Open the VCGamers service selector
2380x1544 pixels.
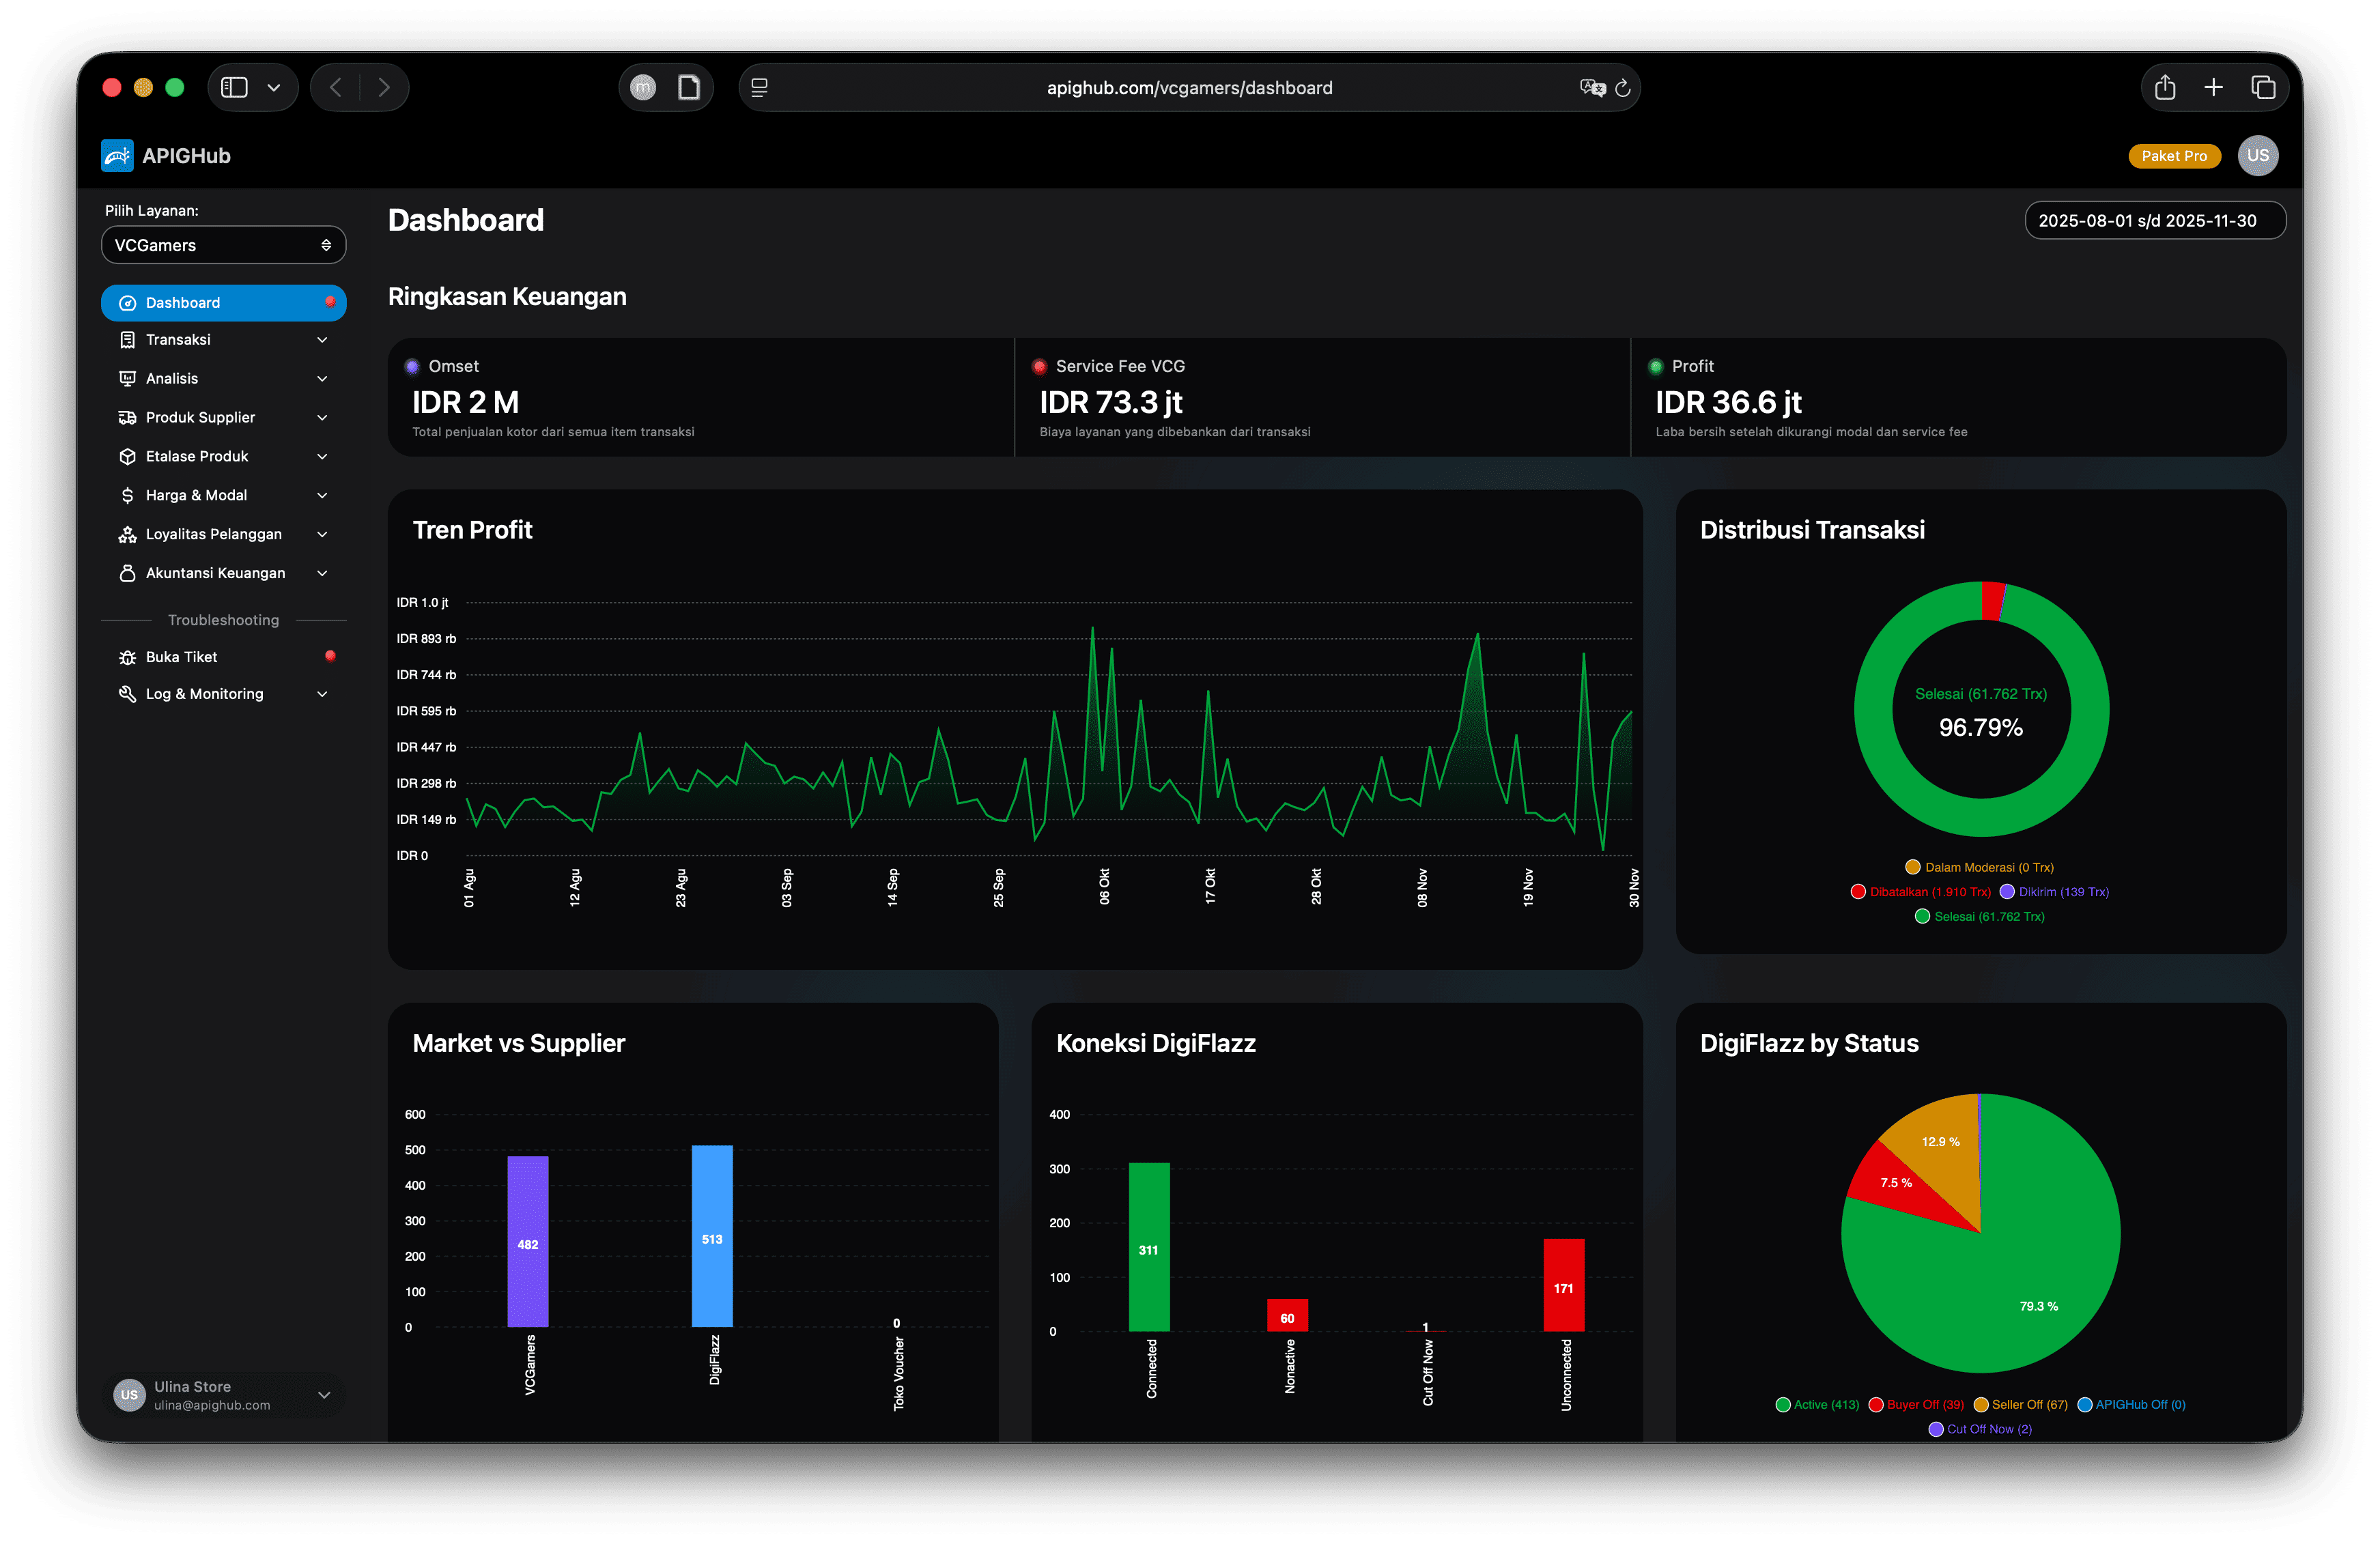coord(223,244)
